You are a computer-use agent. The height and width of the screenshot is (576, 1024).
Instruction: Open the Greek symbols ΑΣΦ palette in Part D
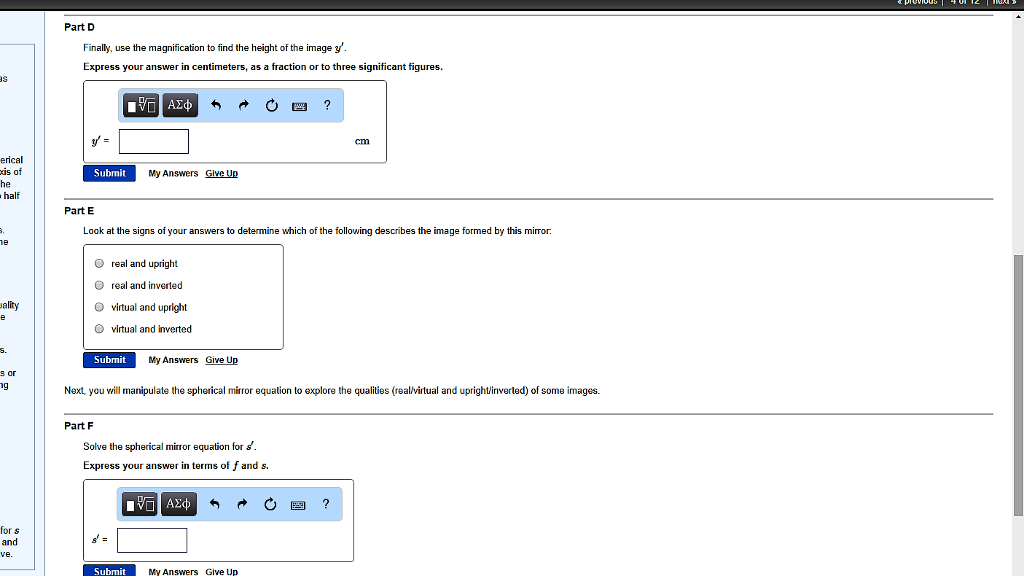point(179,105)
